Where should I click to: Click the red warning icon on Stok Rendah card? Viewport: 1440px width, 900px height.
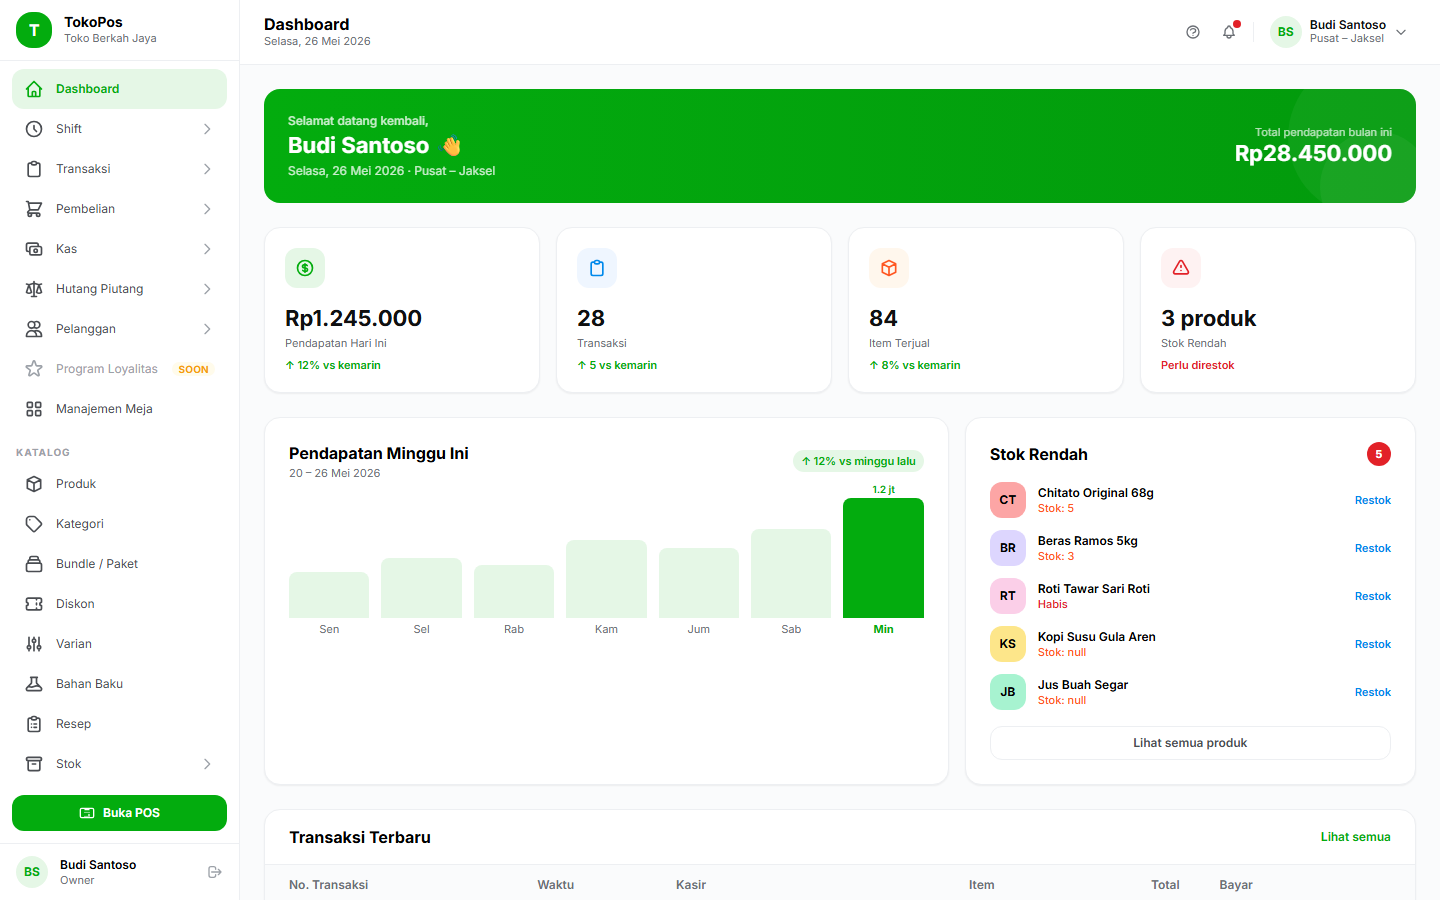click(x=1181, y=268)
